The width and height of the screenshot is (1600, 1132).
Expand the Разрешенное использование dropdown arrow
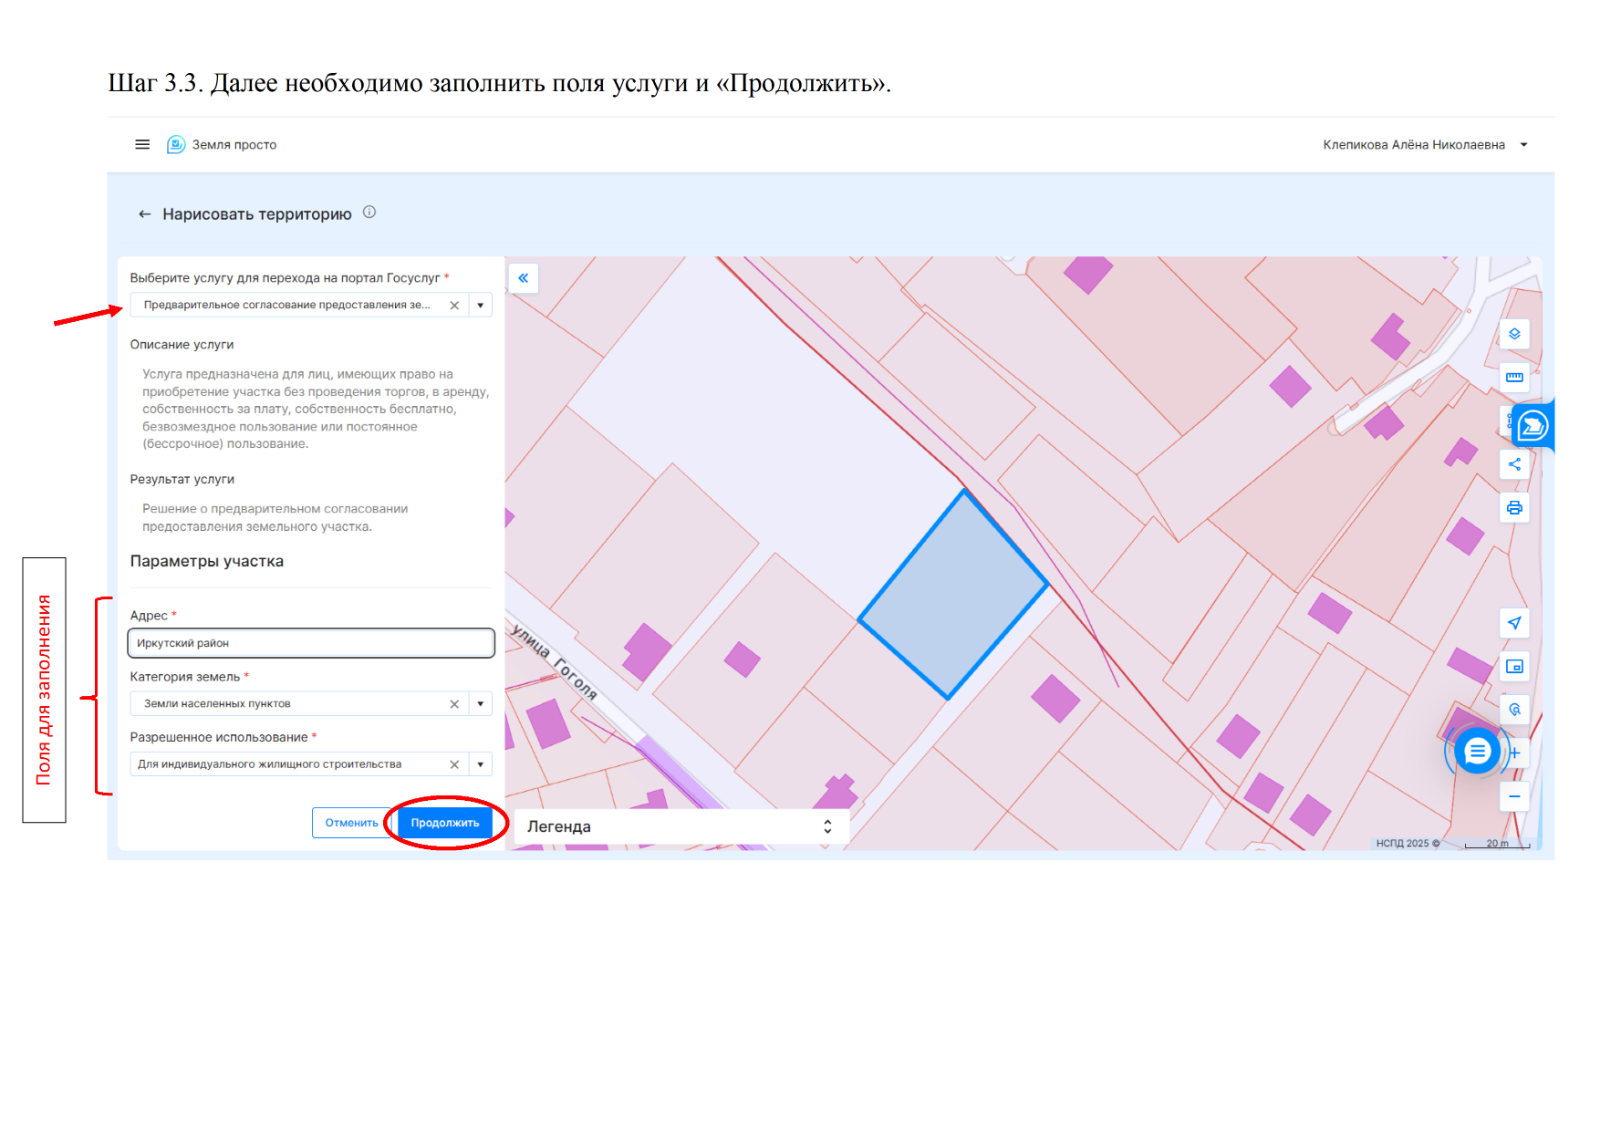click(x=481, y=764)
